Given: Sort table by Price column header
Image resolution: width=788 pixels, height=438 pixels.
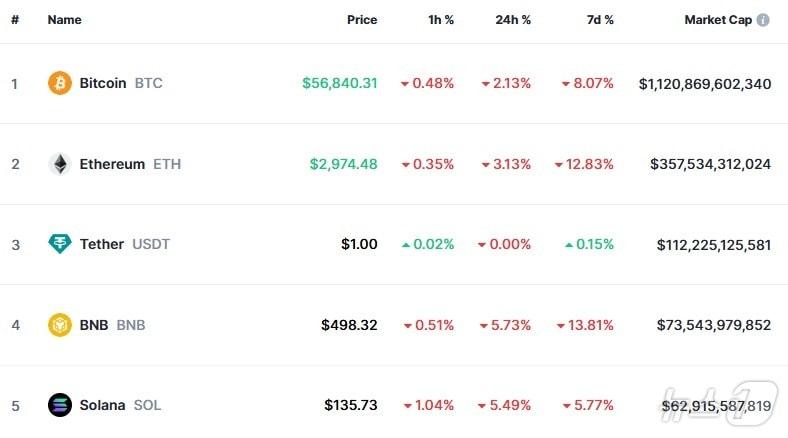Looking at the screenshot, I should [362, 20].
